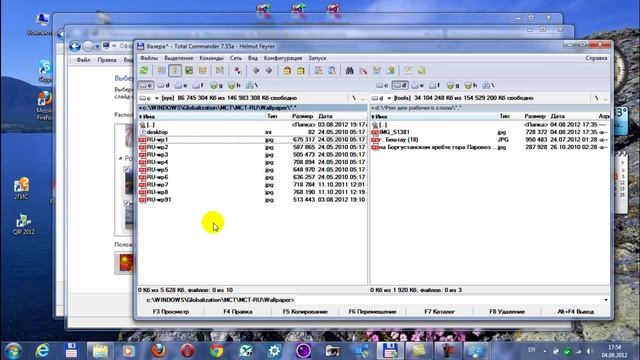This screenshot has height=360, width=640.
Task: Open the Конфигурация menu
Action: point(283,58)
